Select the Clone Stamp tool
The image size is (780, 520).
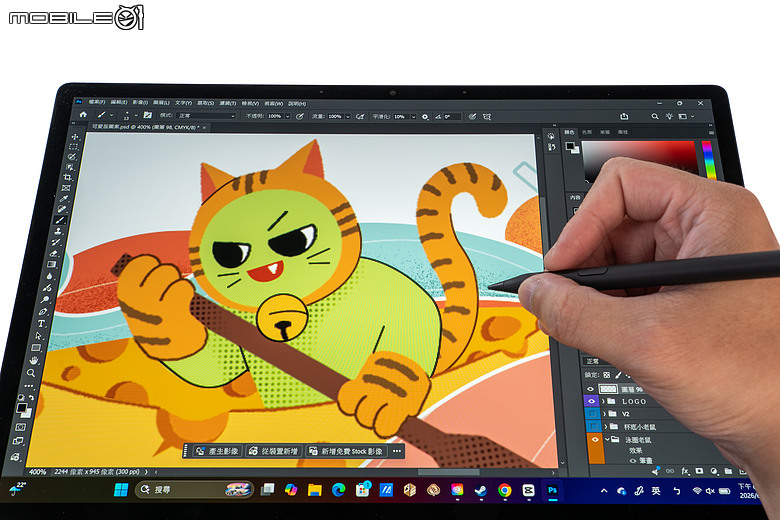pos(58,231)
